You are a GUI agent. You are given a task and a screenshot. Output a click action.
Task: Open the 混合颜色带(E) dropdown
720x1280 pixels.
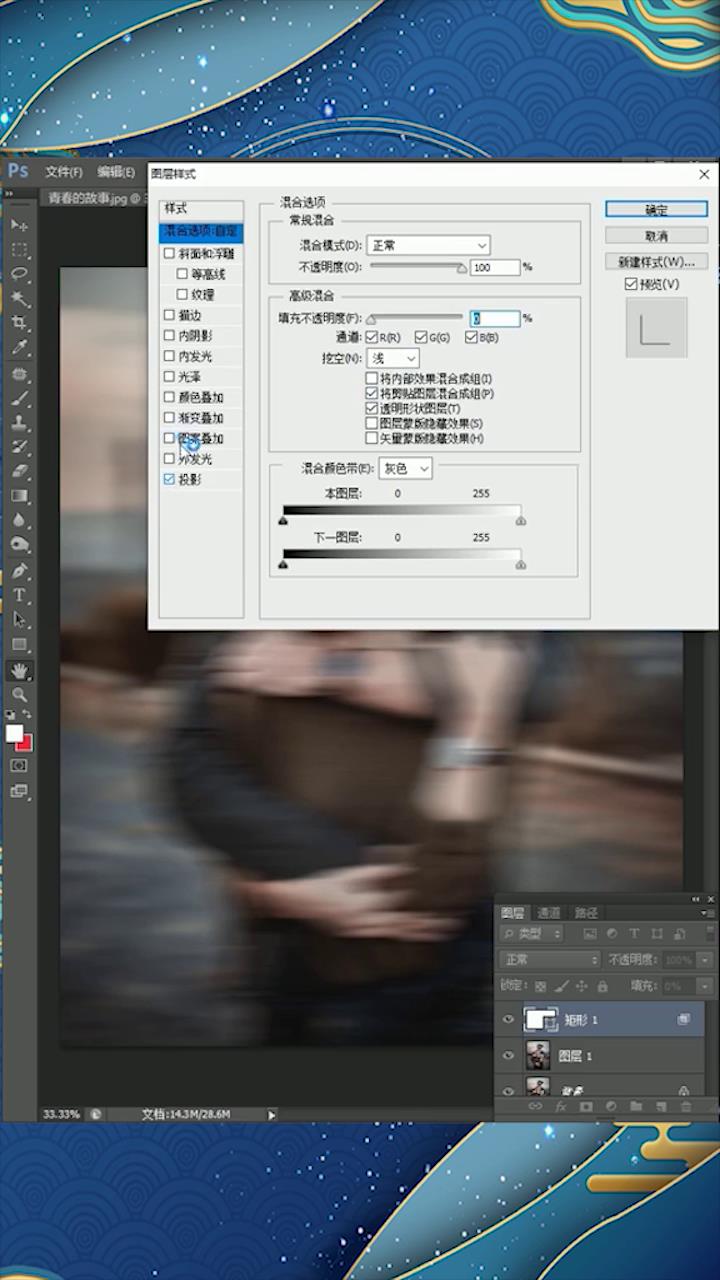pos(405,468)
